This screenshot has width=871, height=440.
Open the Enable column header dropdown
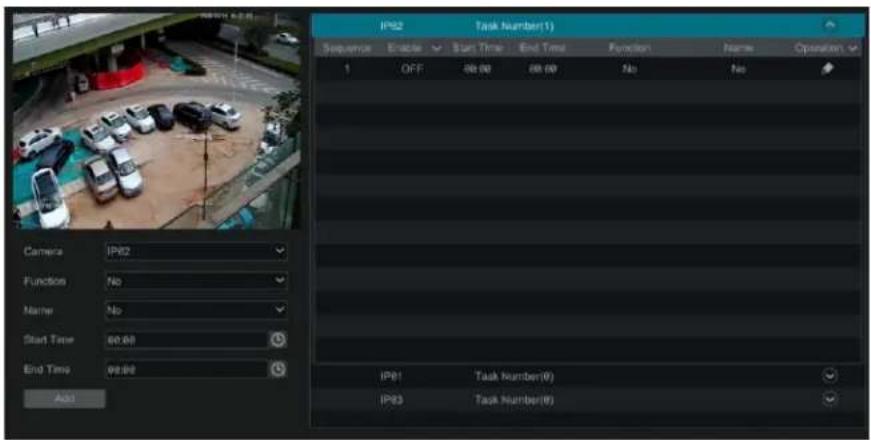point(437,49)
